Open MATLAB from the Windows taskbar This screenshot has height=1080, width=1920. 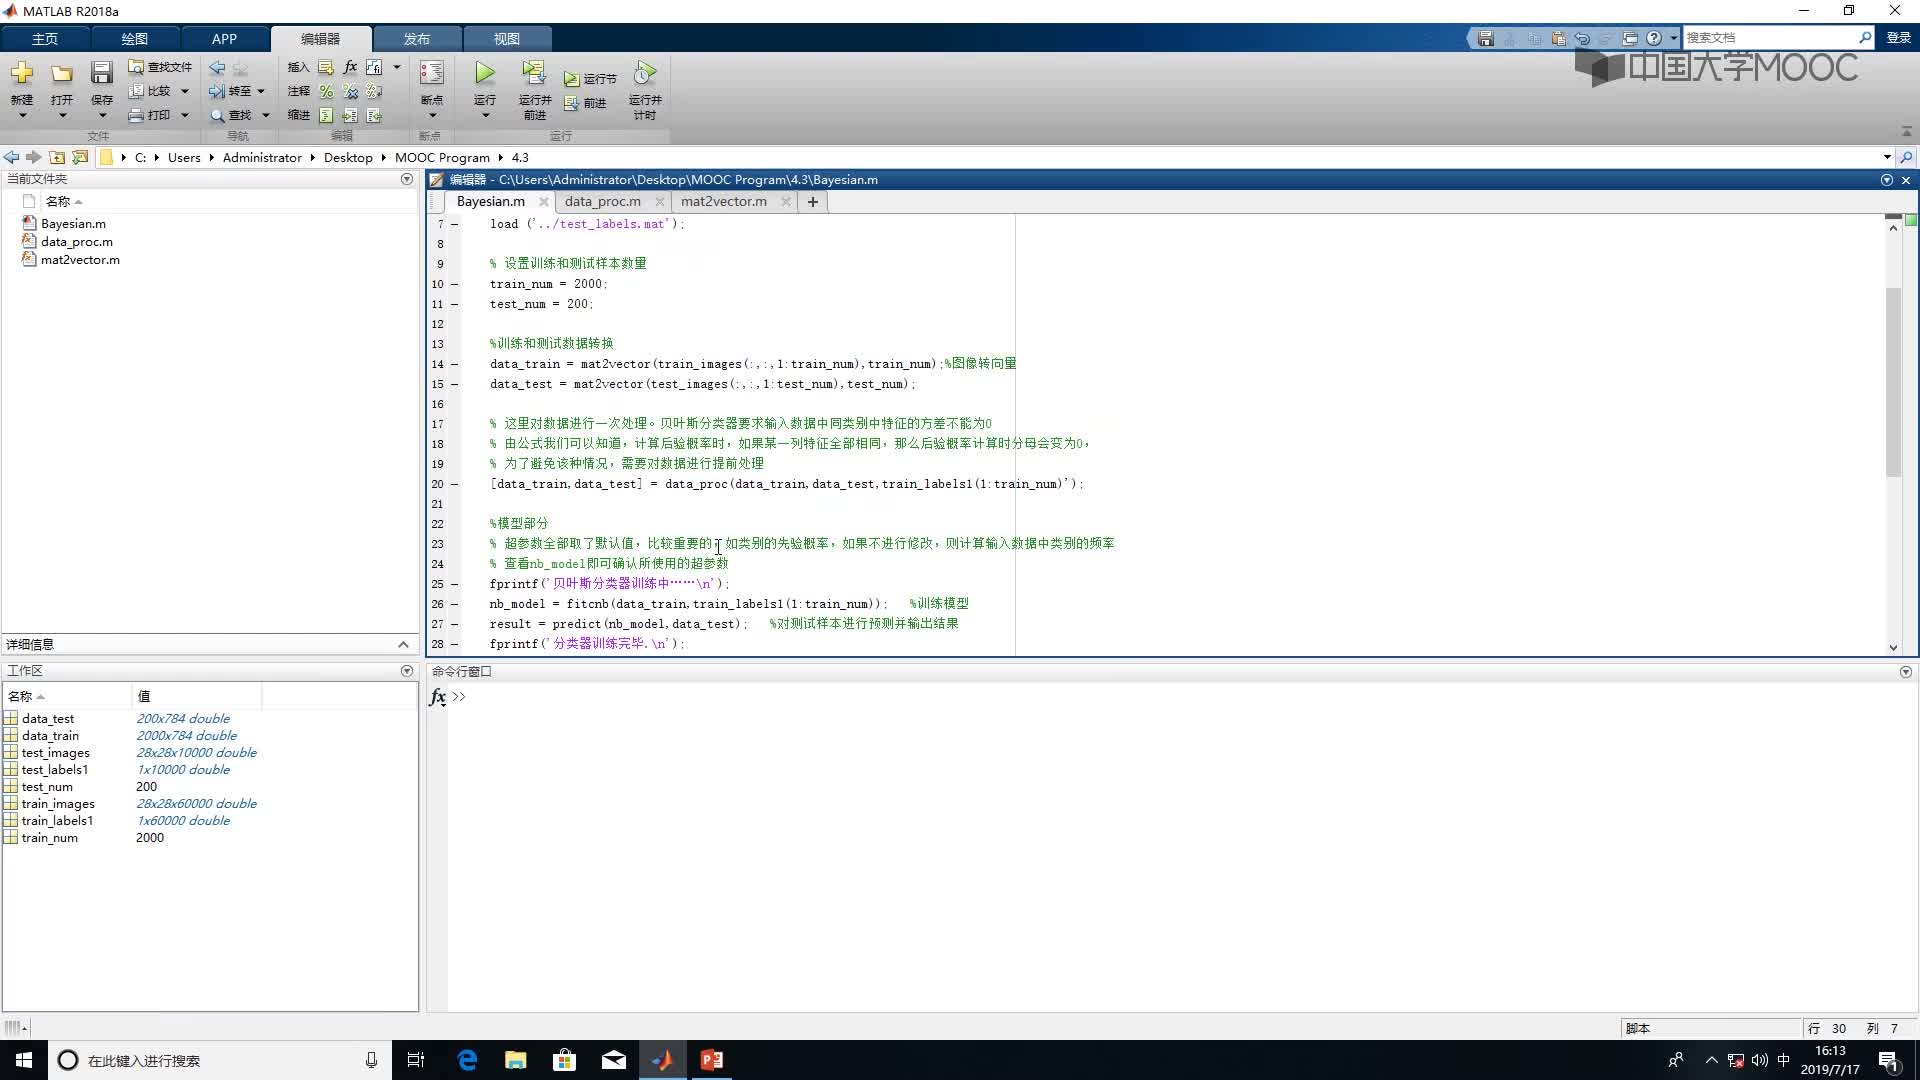[663, 1060]
